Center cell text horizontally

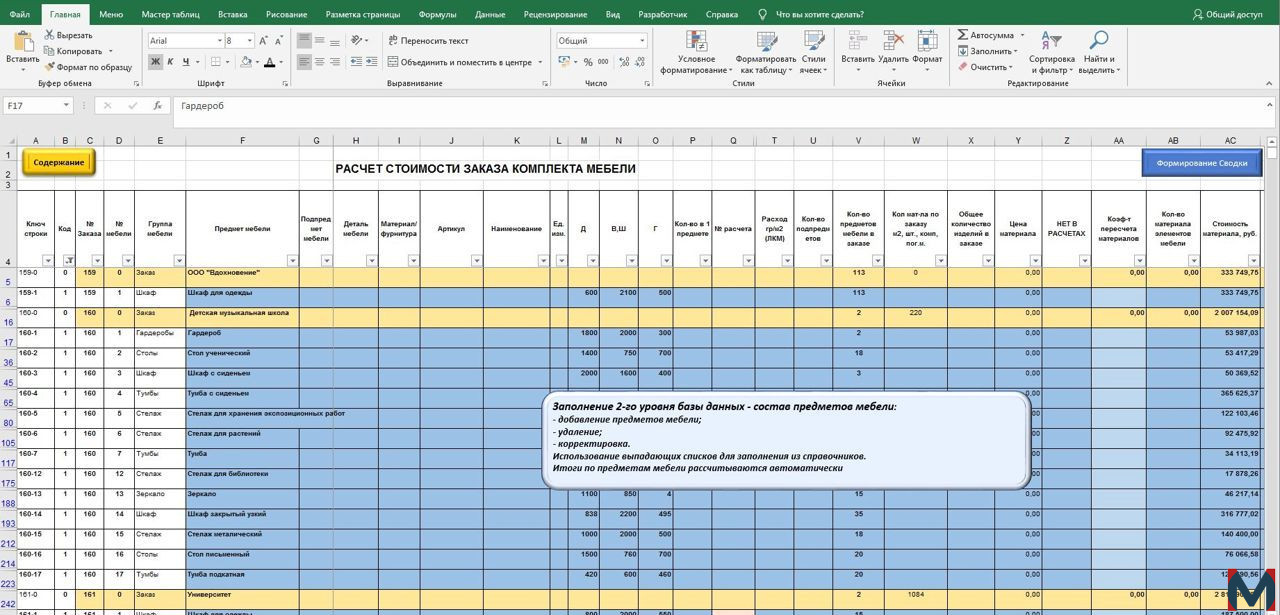(320, 62)
